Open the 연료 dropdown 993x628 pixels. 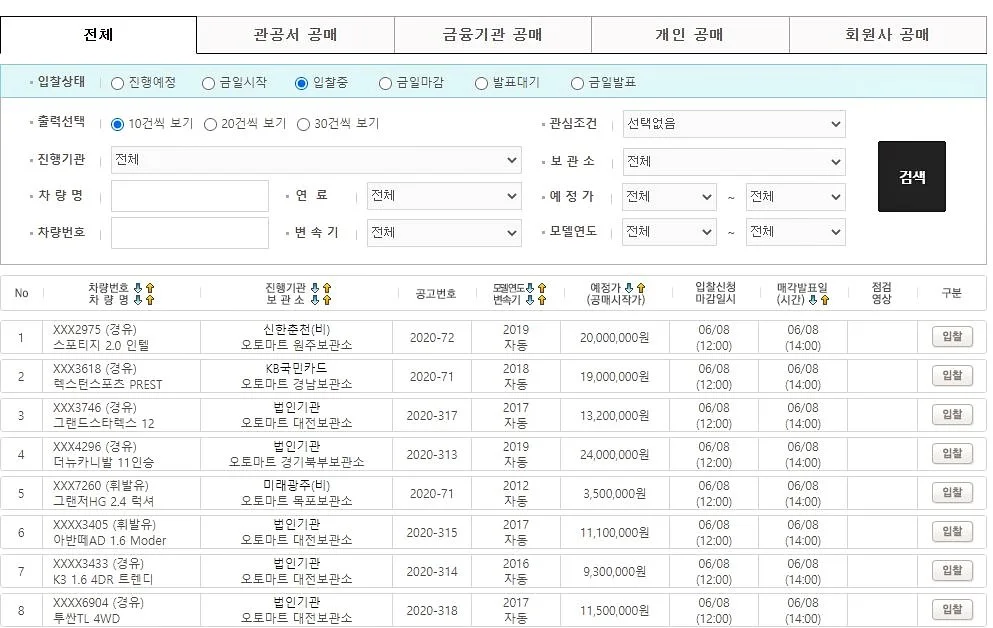(444, 196)
